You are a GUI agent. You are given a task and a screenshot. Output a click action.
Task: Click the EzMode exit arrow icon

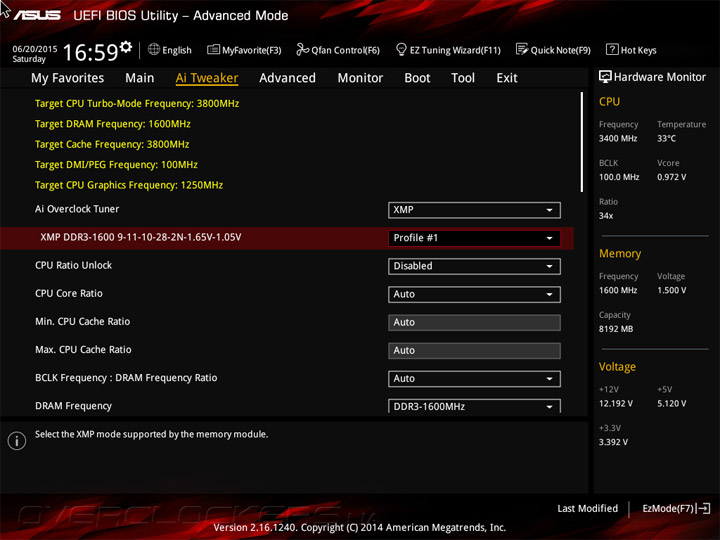(704, 508)
